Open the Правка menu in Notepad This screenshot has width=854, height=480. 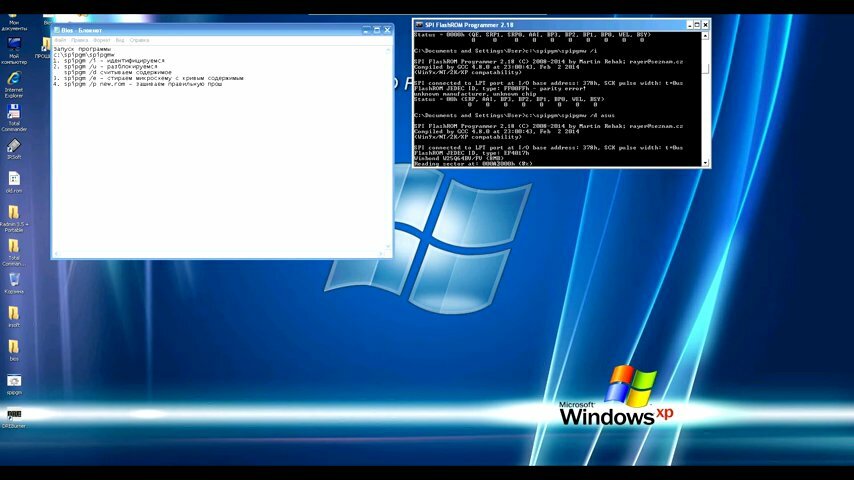(x=80, y=40)
